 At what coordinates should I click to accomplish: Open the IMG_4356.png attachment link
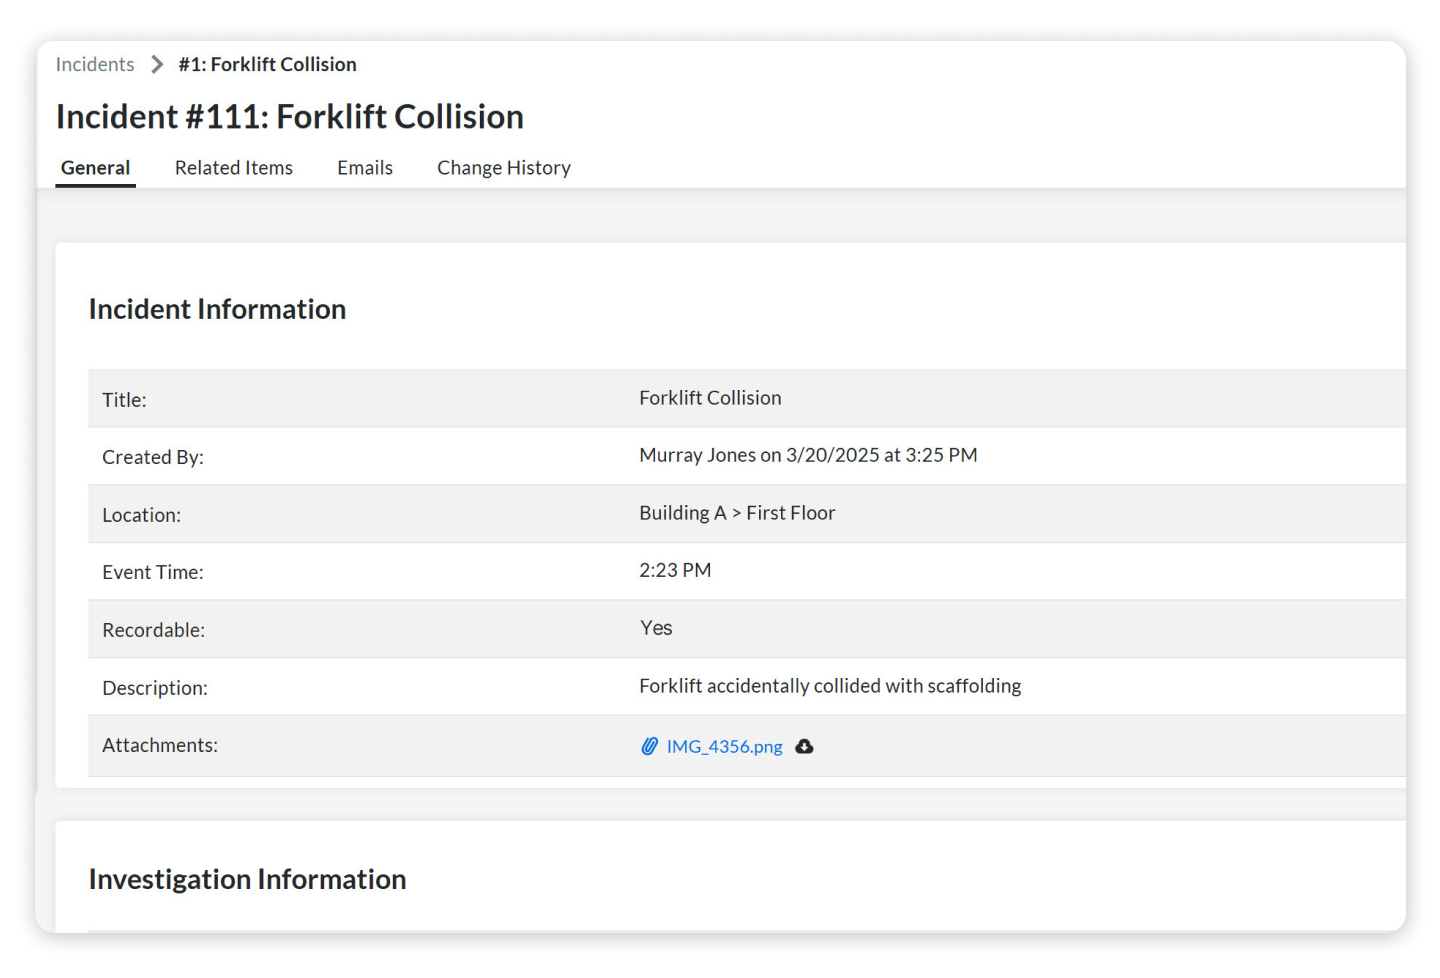724,746
